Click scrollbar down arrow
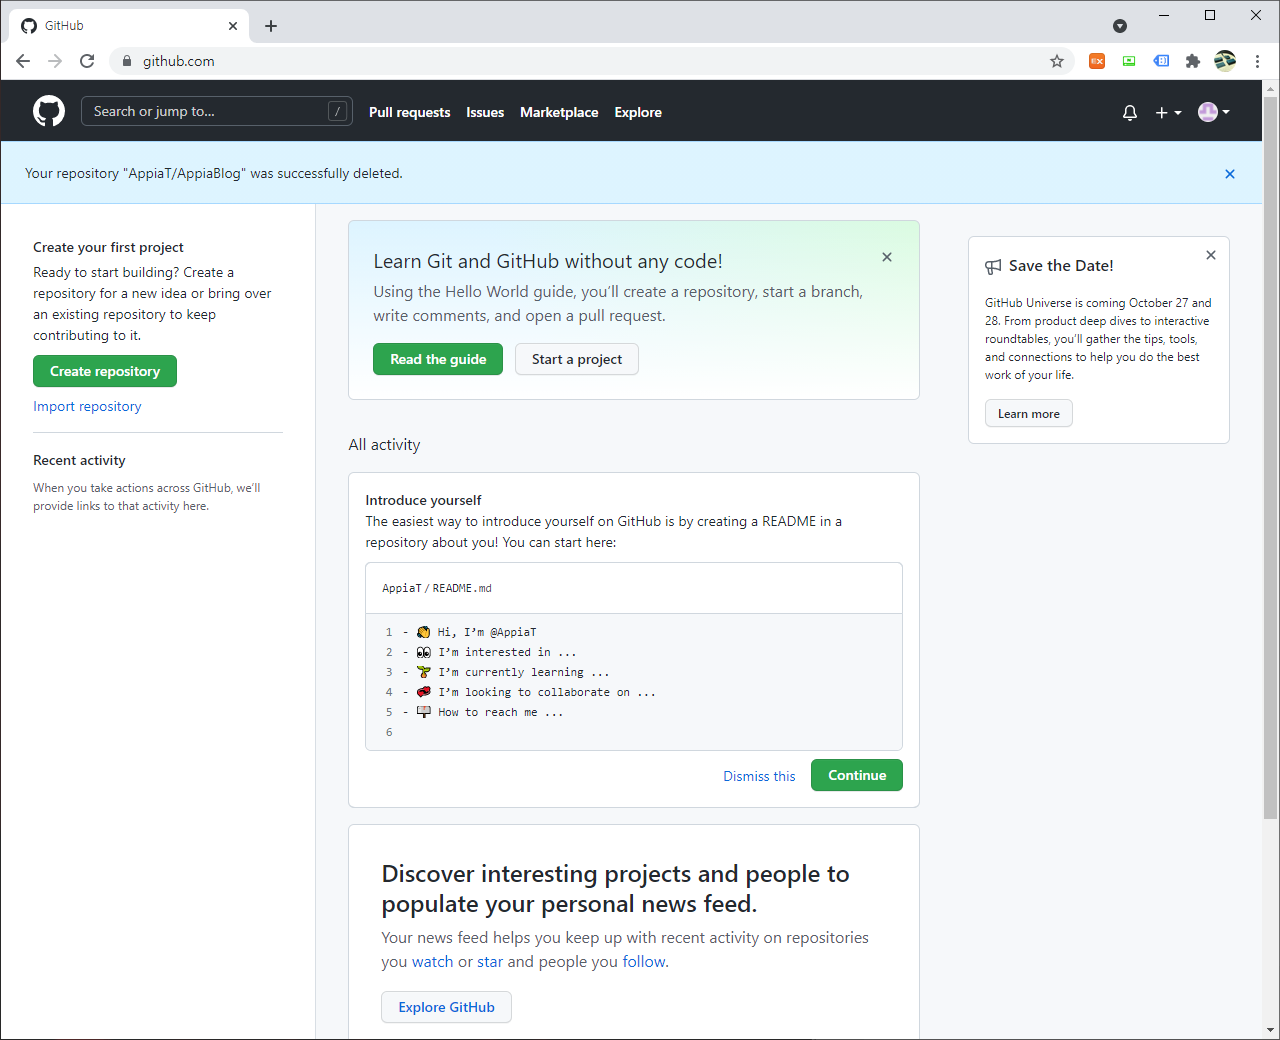Screen dimensions: 1280x1040 point(1271,1030)
